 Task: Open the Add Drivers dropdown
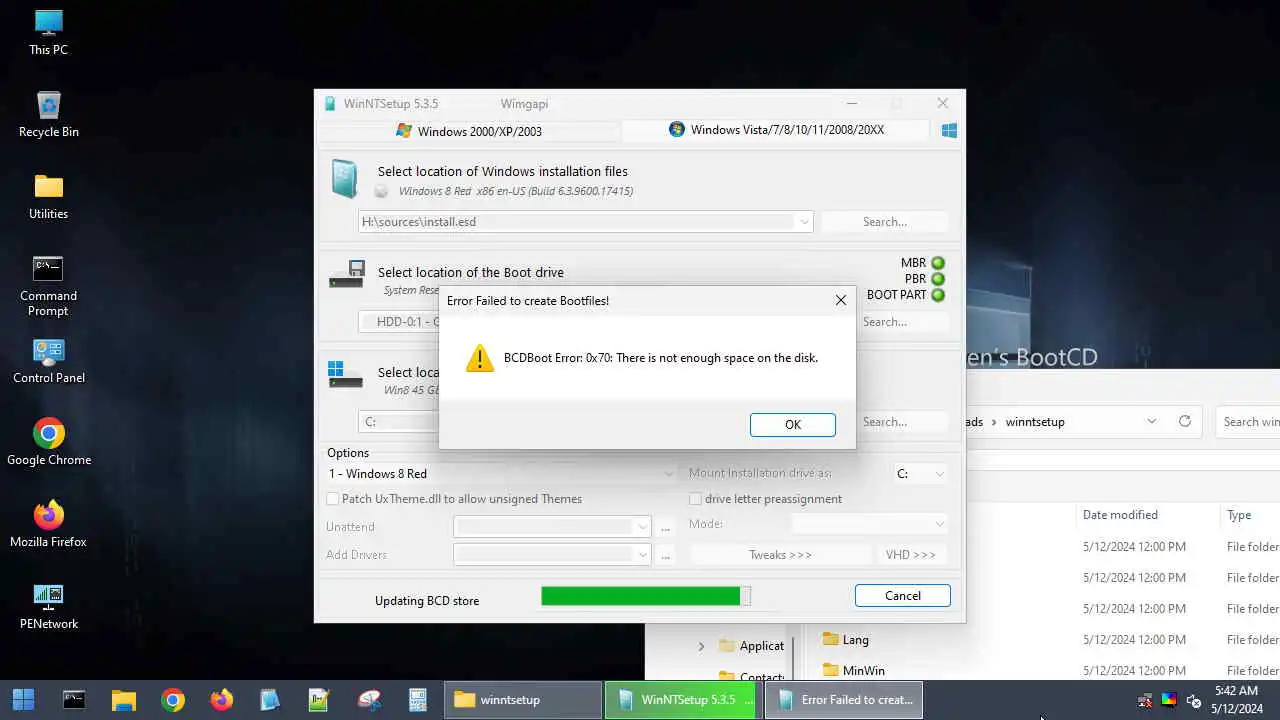[x=642, y=554]
